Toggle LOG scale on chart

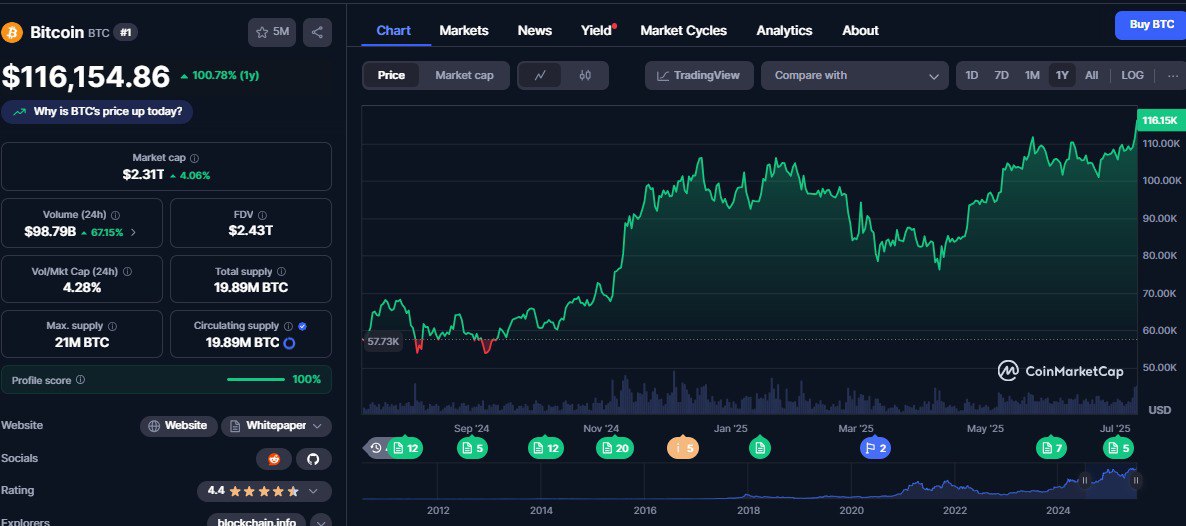point(1132,75)
